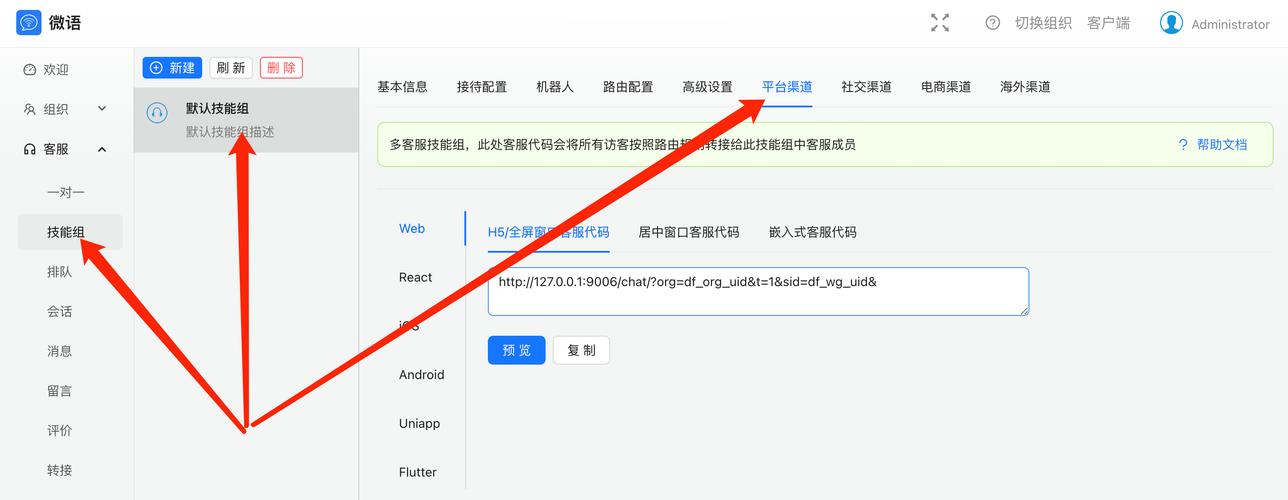Switch to the 平台渠道 tab

tap(787, 87)
